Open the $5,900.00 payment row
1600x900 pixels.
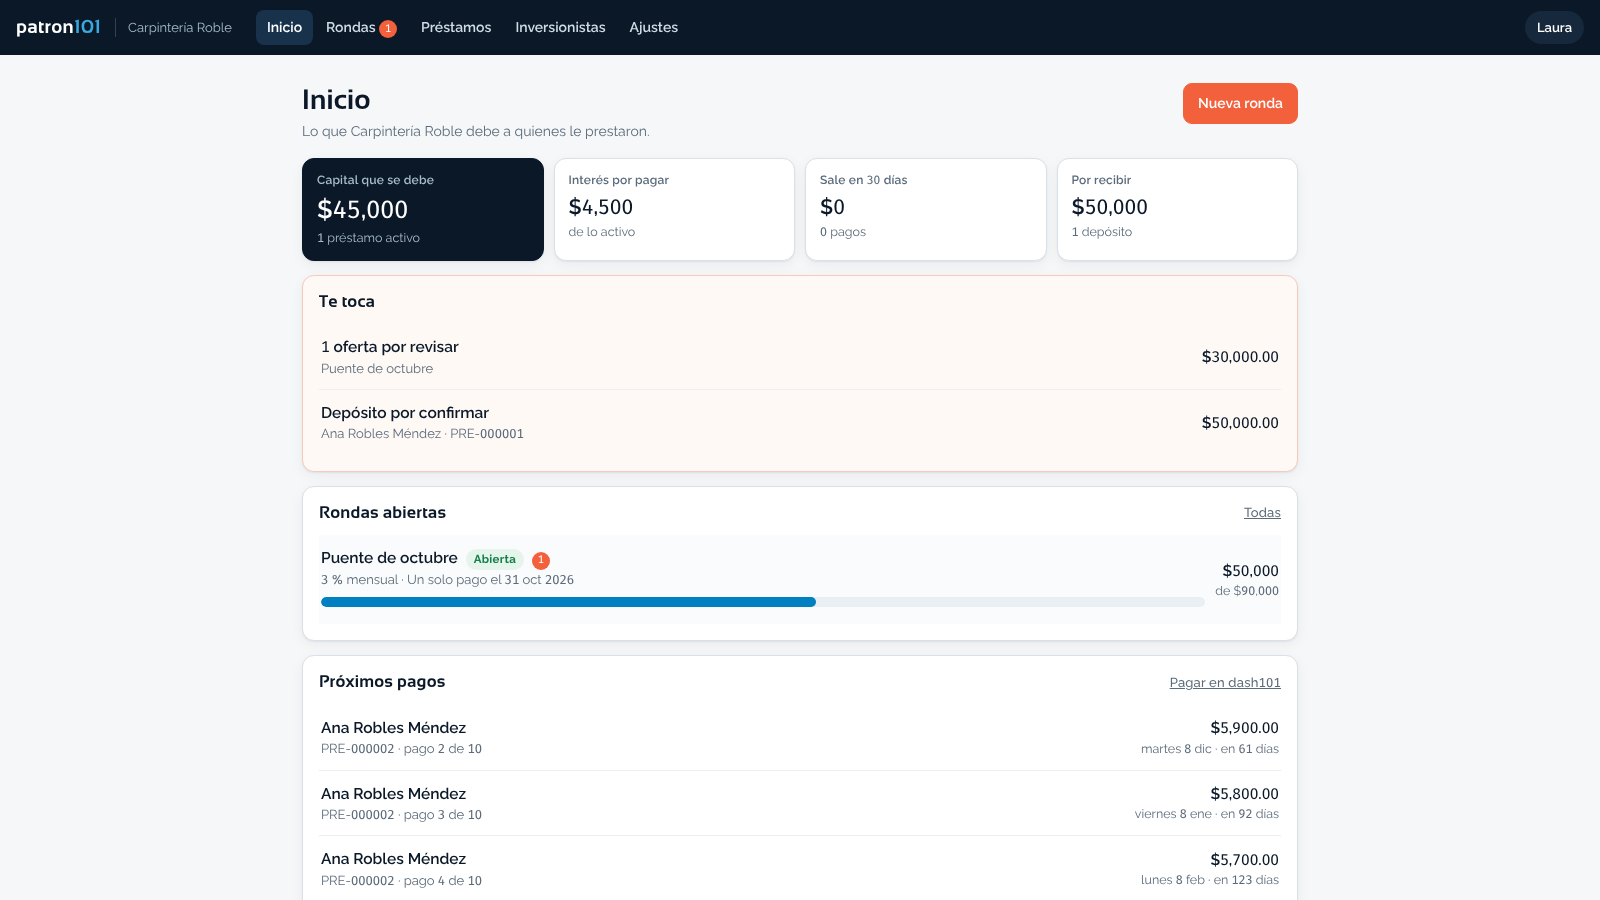(800, 738)
